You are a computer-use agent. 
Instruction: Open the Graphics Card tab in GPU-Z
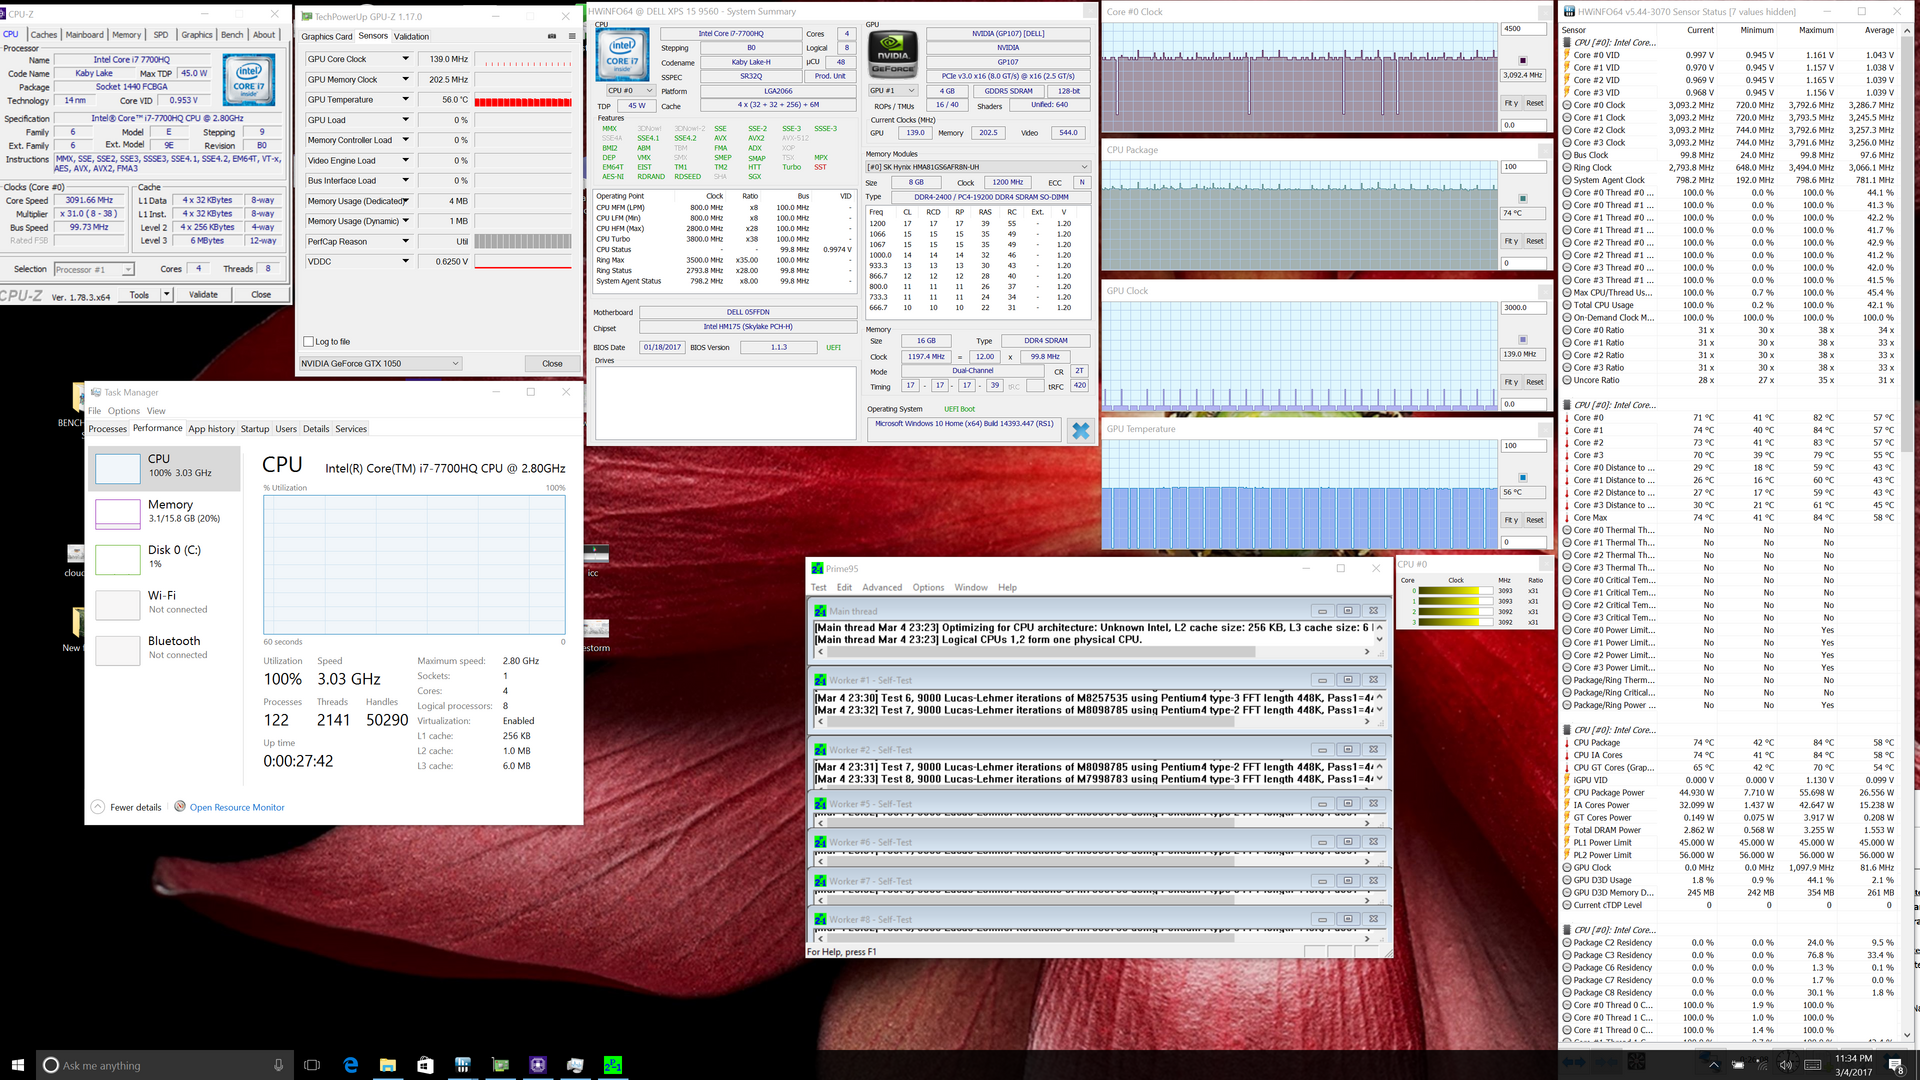[327, 36]
